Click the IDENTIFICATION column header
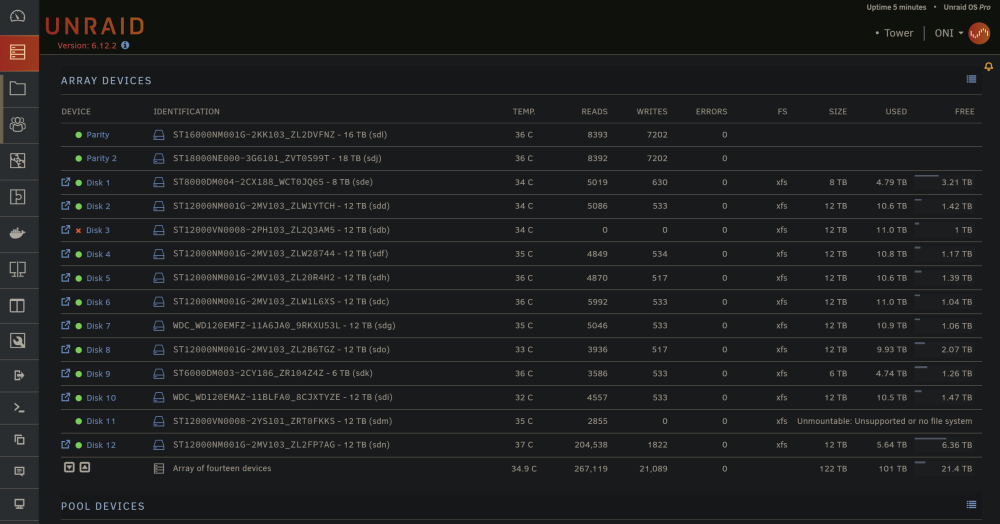The image size is (1000, 524). (186, 112)
